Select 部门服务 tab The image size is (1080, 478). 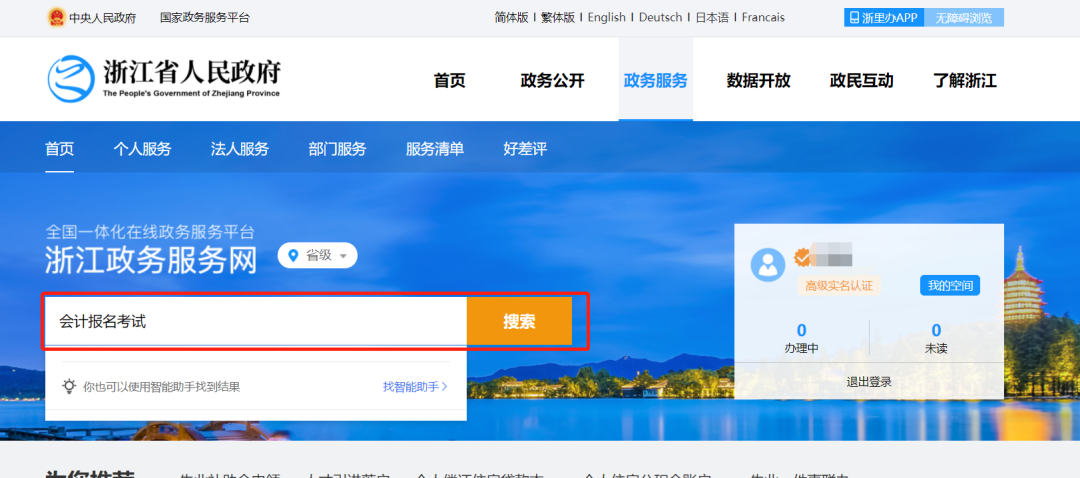pos(338,149)
